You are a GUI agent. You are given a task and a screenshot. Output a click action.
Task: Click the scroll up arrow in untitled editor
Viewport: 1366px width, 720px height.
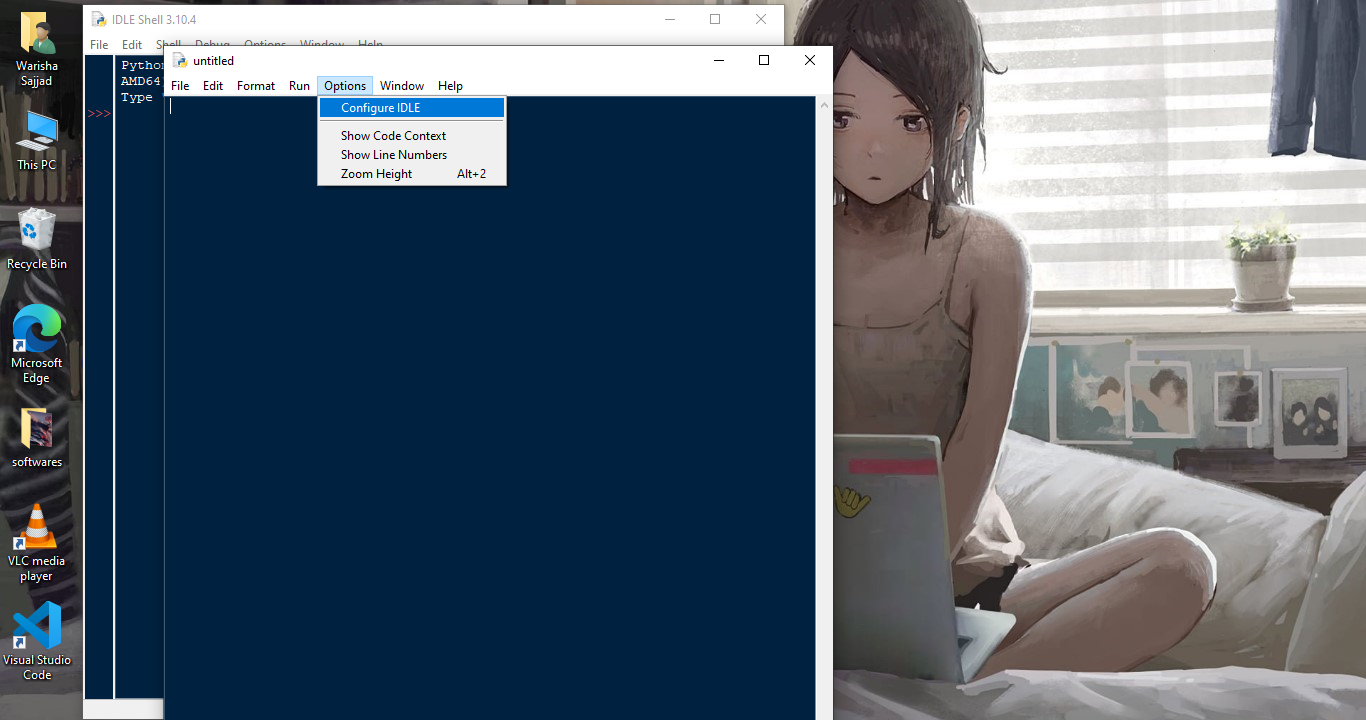coord(824,104)
